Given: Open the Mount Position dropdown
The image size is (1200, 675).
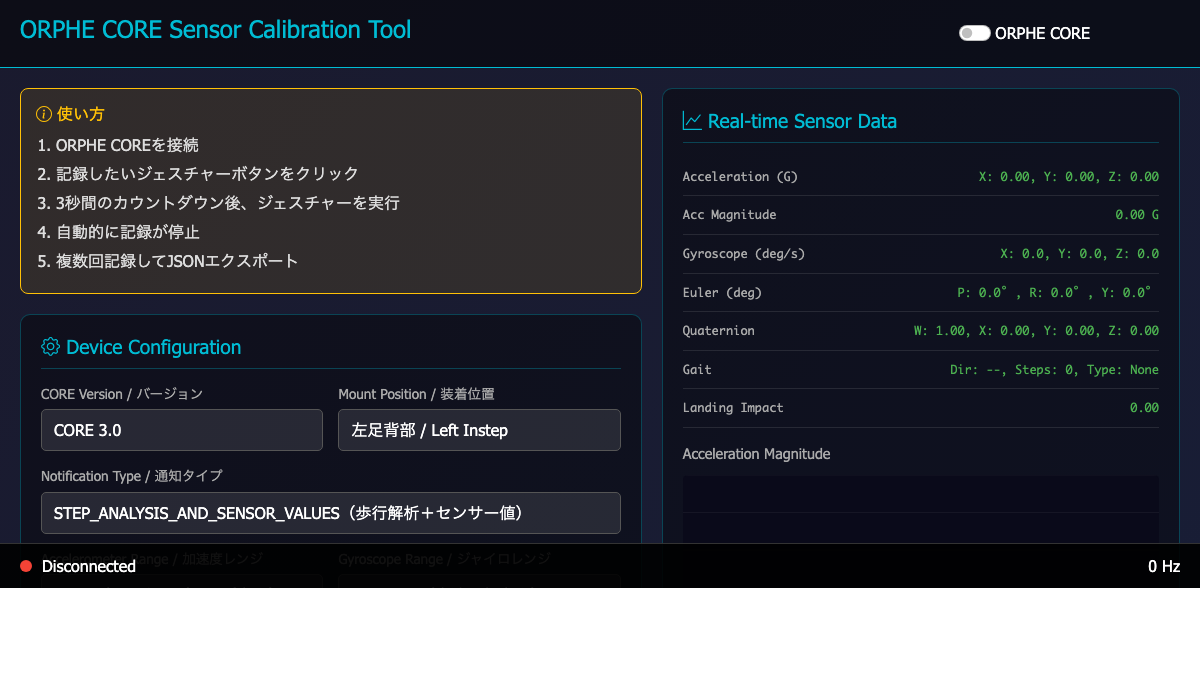Looking at the screenshot, I should pyautogui.click(x=479, y=430).
